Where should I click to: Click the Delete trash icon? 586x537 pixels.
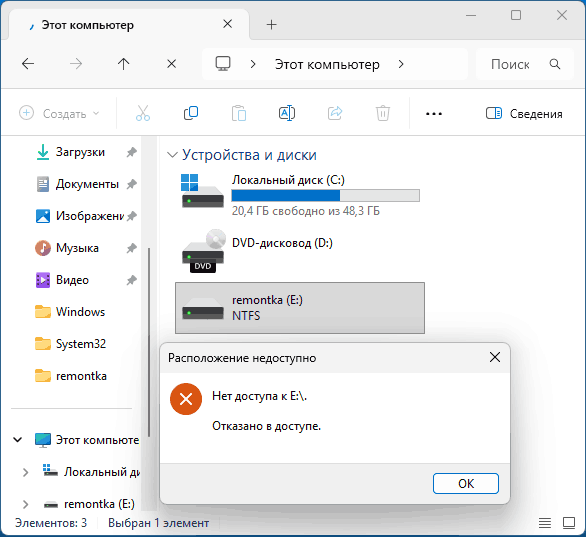[383, 113]
